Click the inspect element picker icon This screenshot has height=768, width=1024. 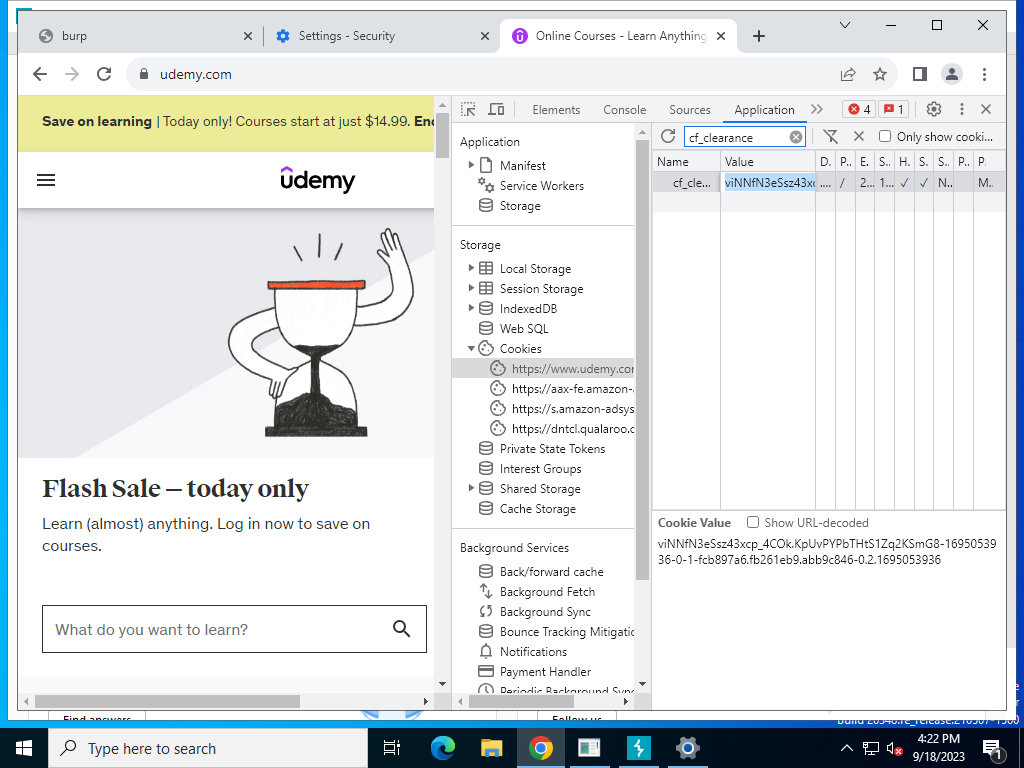point(468,110)
